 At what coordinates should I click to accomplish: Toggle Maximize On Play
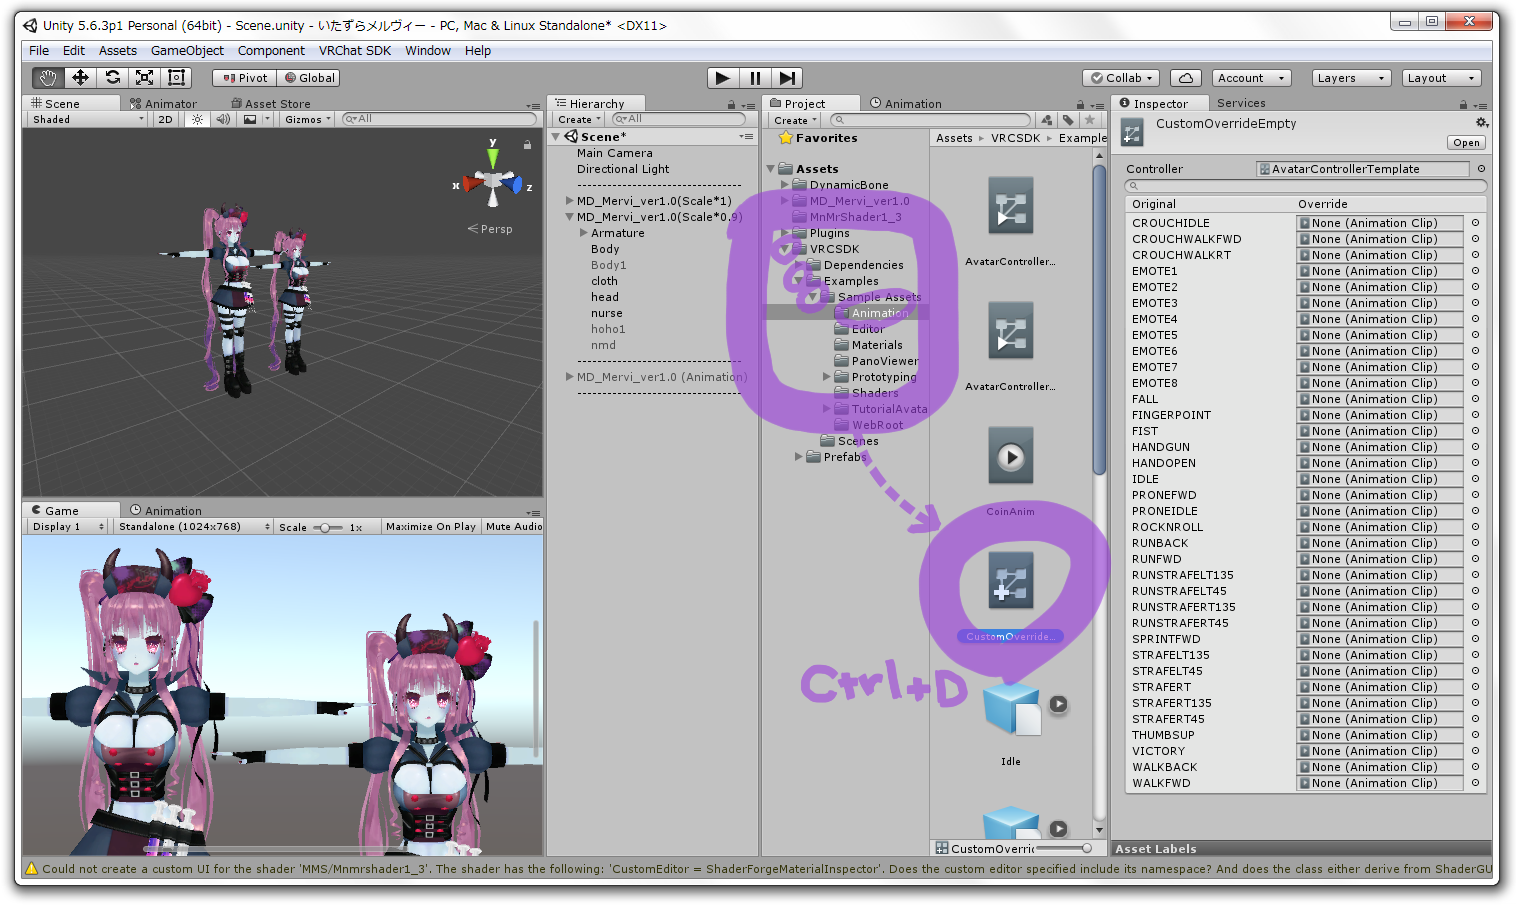click(x=430, y=527)
